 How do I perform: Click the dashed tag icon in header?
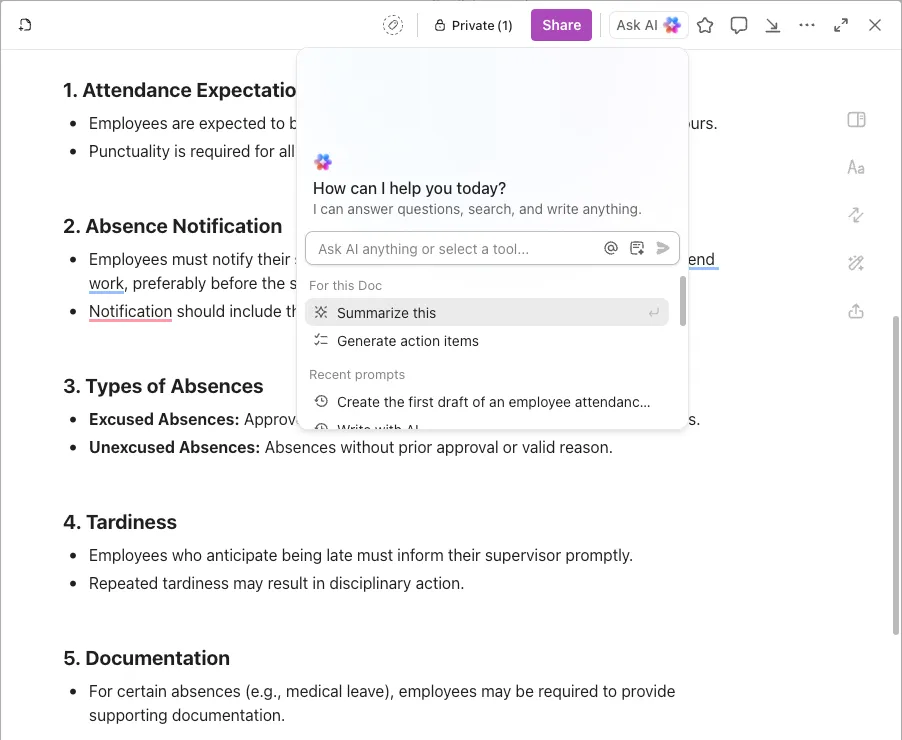coord(393,25)
